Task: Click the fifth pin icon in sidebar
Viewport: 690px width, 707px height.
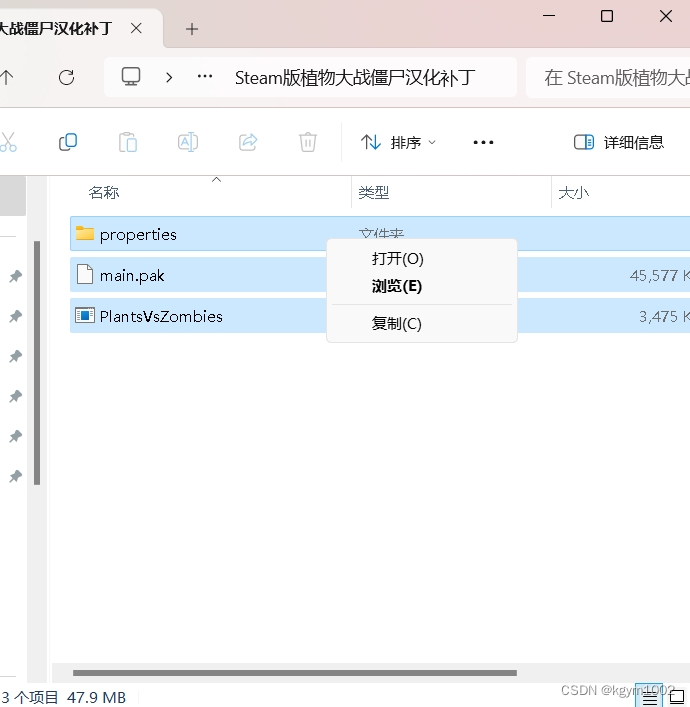Action: pyautogui.click(x=16, y=436)
